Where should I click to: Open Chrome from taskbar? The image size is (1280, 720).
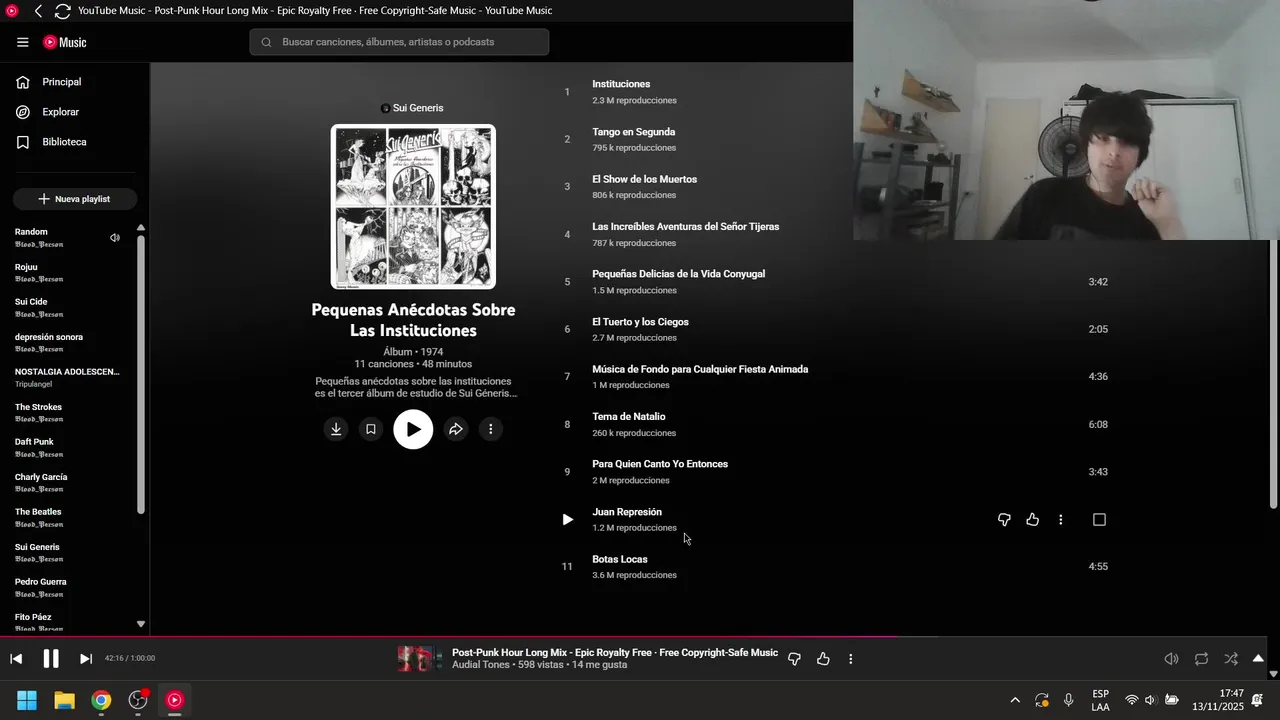click(101, 700)
